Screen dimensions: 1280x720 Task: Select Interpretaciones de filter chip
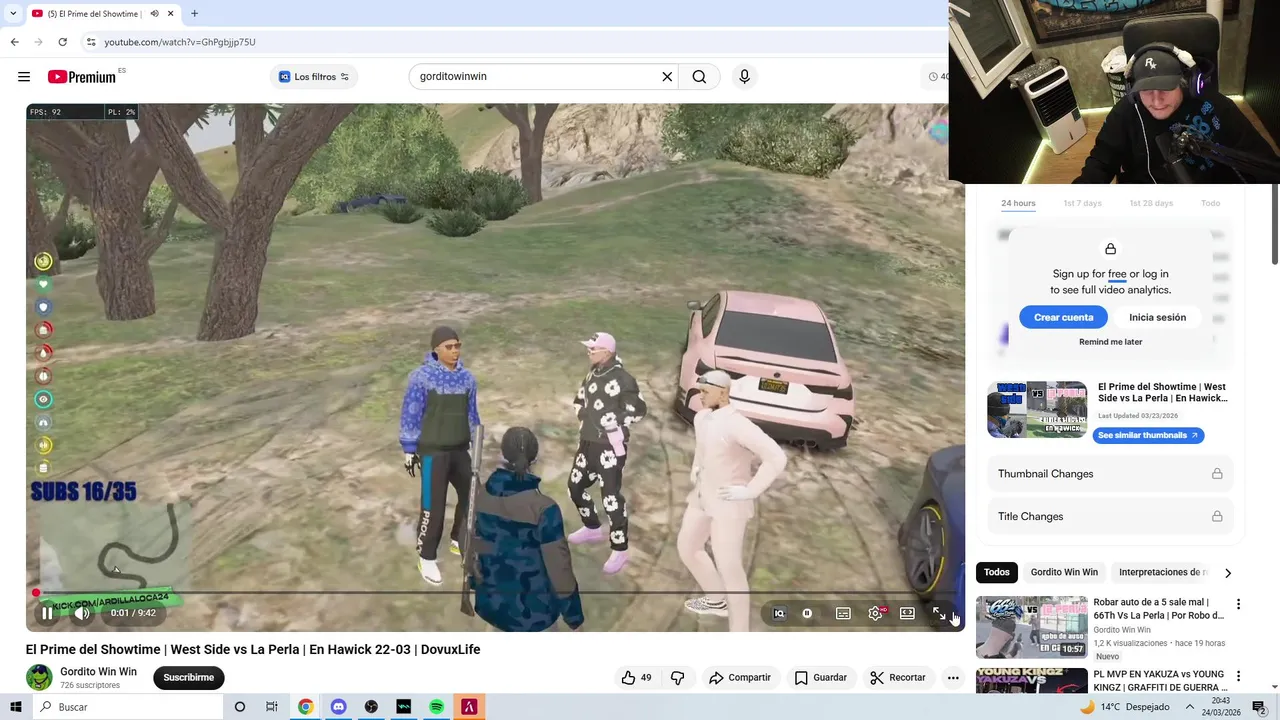(x=1162, y=572)
